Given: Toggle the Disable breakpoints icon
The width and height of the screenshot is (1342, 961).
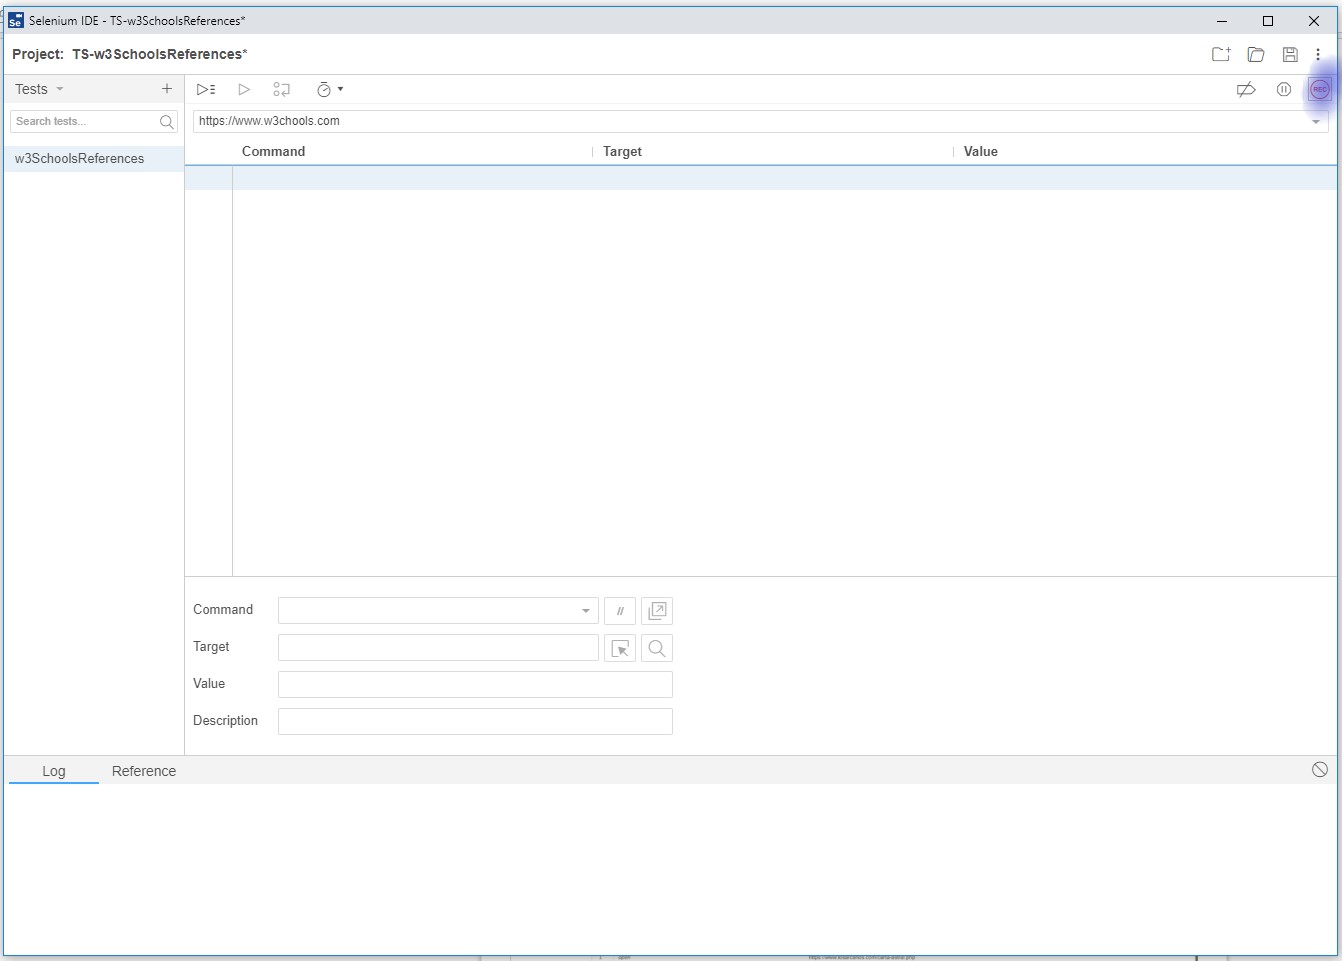Looking at the screenshot, I should [x=1246, y=89].
